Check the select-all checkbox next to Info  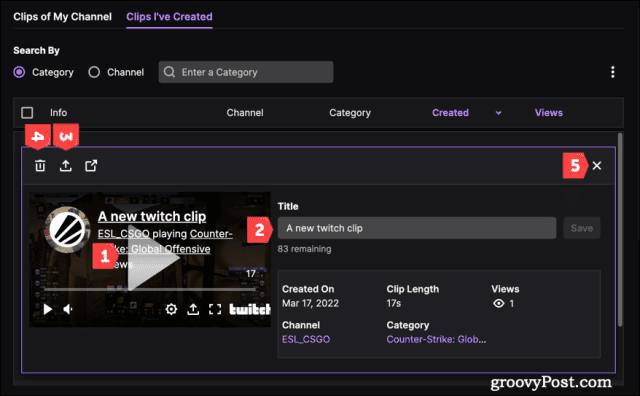(x=27, y=113)
